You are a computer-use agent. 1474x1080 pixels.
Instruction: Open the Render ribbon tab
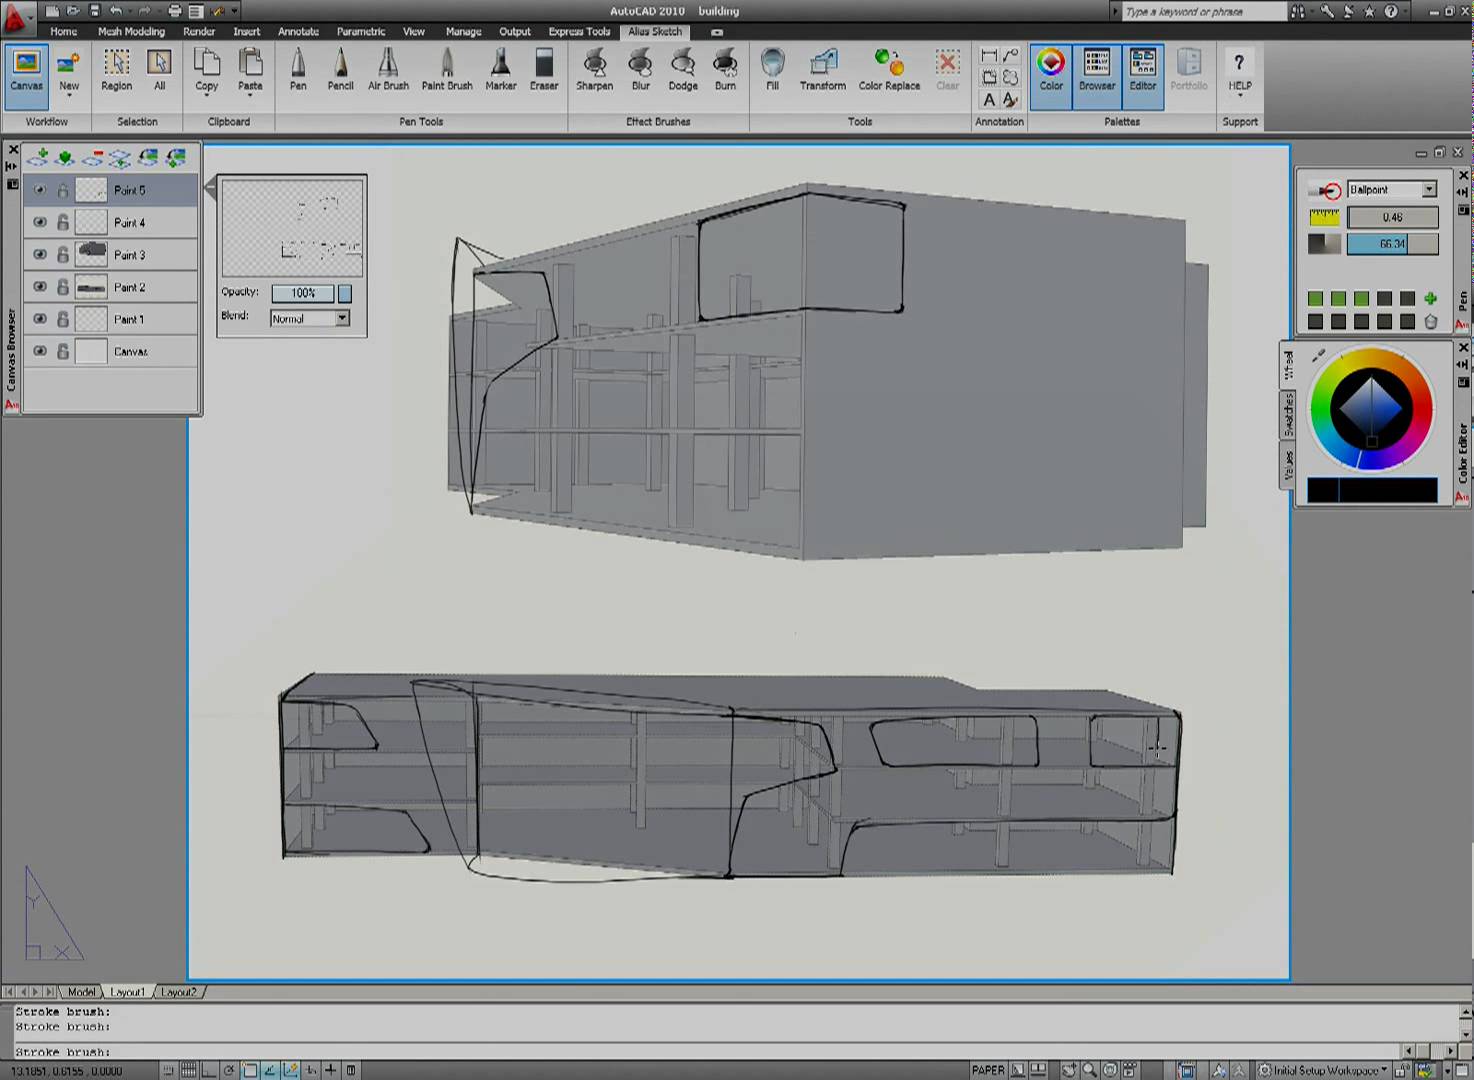(x=199, y=31)
